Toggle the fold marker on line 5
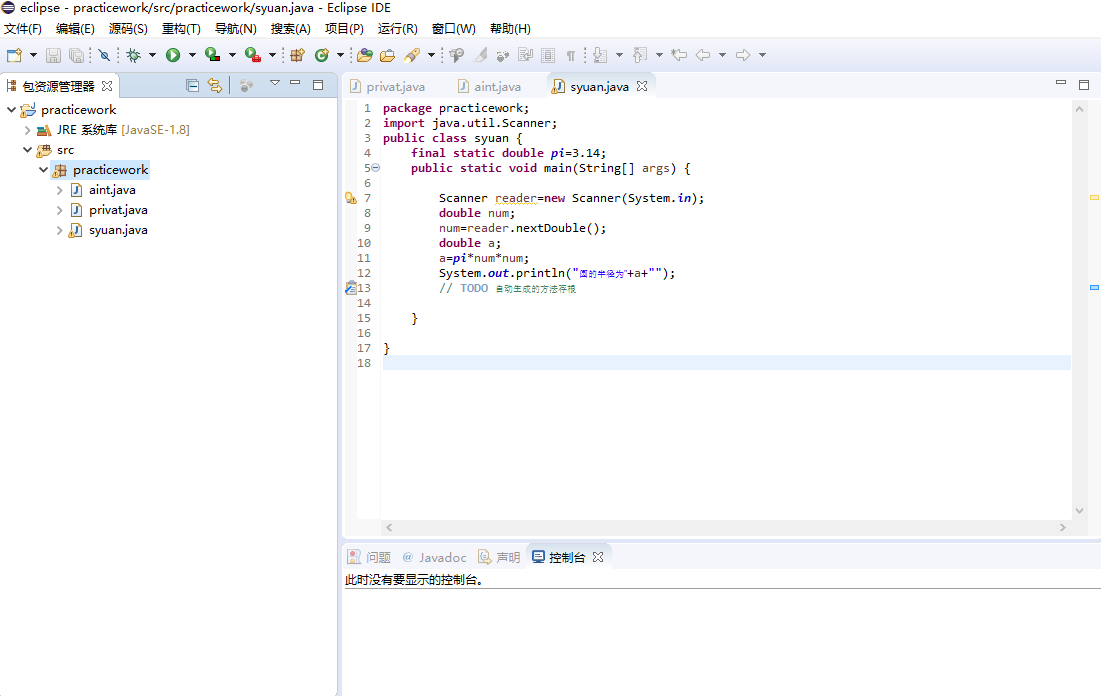Image resolution: width=1101 pixels, height=696 pixels. click(376, 168)
